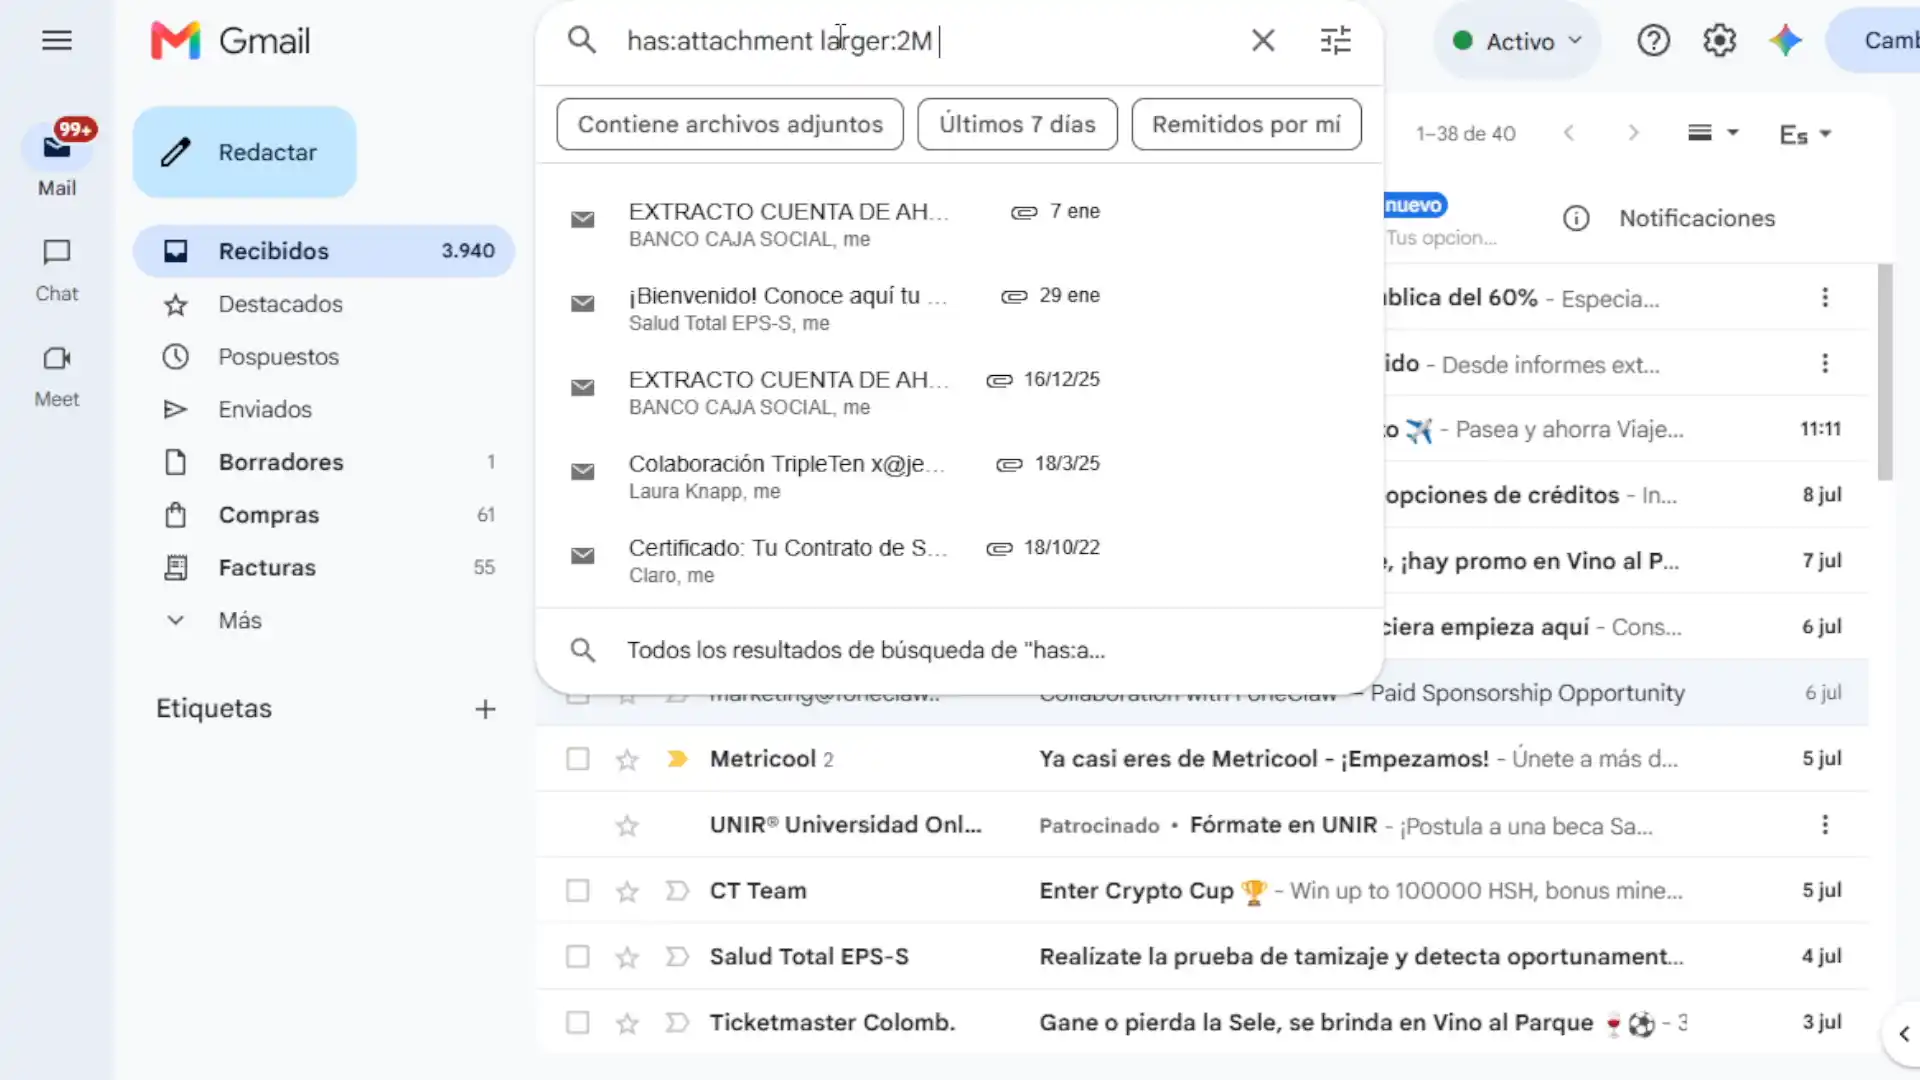The height and width of the screenshot is (1080, 1920).
Task: Open more options for the UNIR sponsored row
Action: click(1825, 825)
